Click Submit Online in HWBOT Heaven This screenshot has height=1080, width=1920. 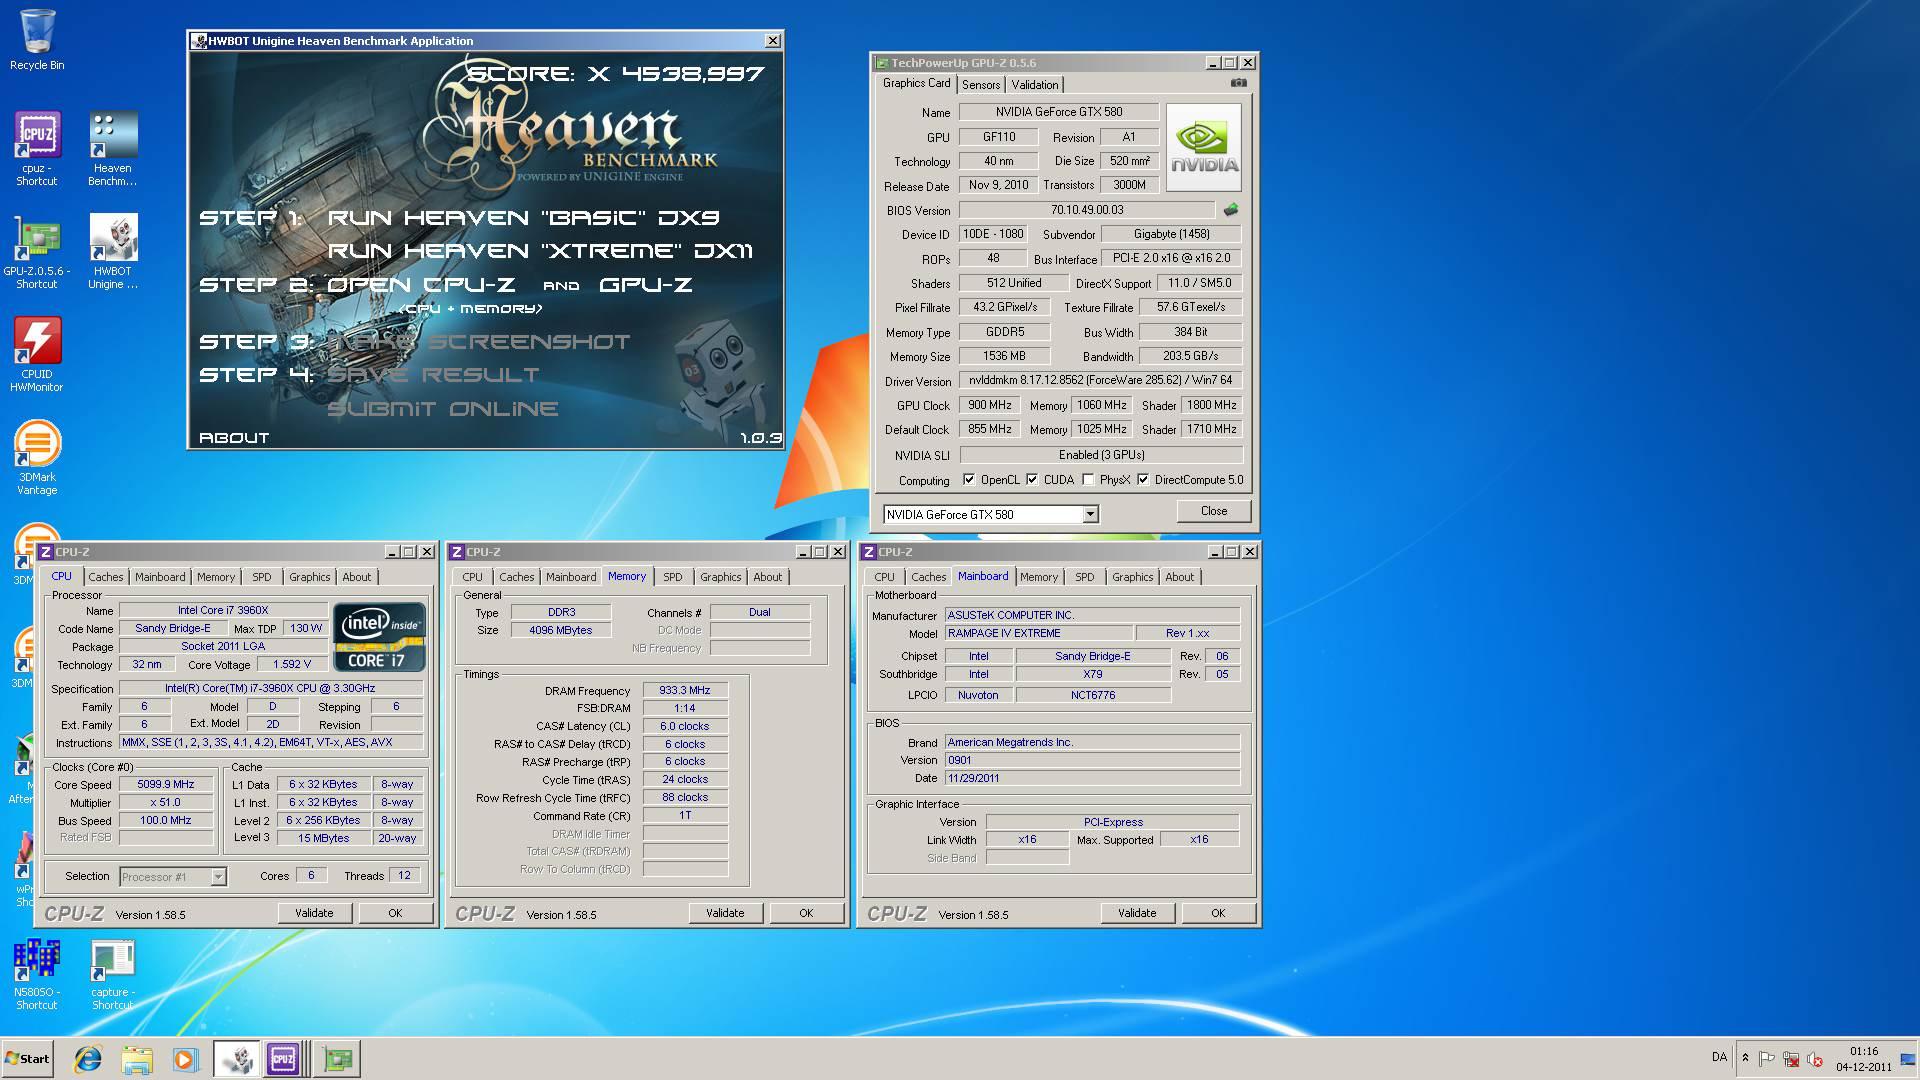pos(442,409)
